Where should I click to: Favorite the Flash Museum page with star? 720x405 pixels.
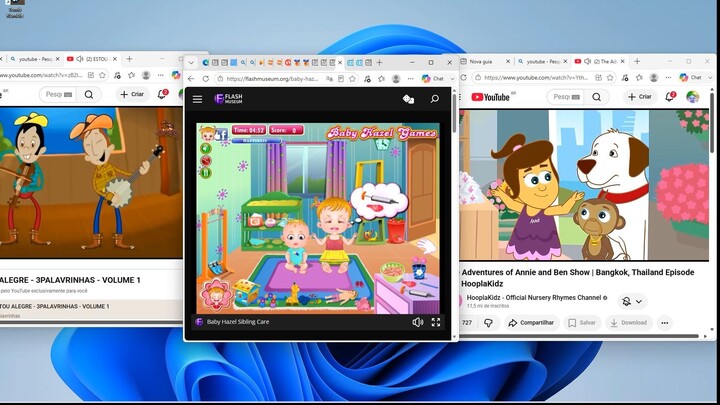pyautogui.click(x=352, y=79)
